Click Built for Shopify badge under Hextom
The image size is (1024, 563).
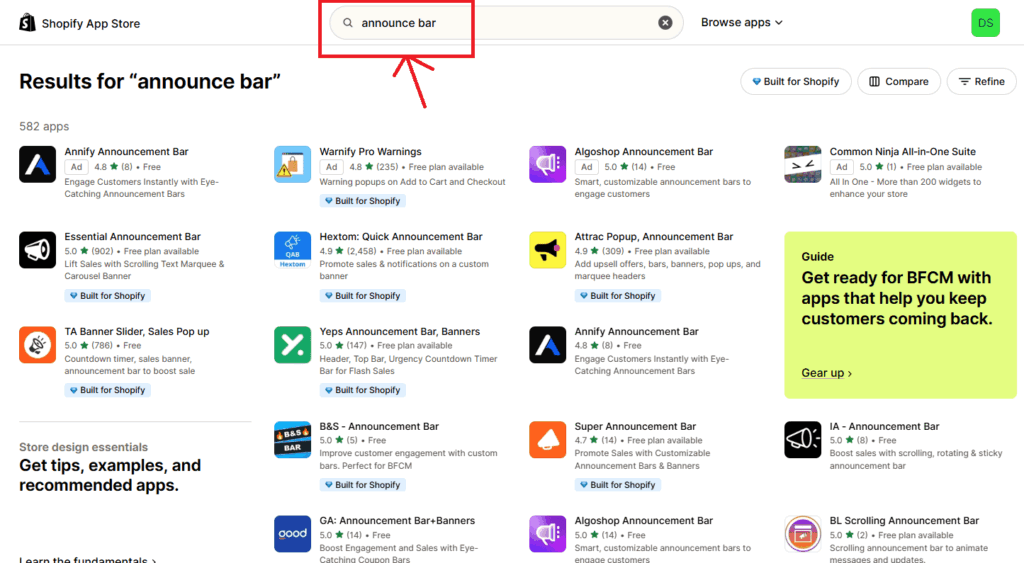click(x=362, y=296)
